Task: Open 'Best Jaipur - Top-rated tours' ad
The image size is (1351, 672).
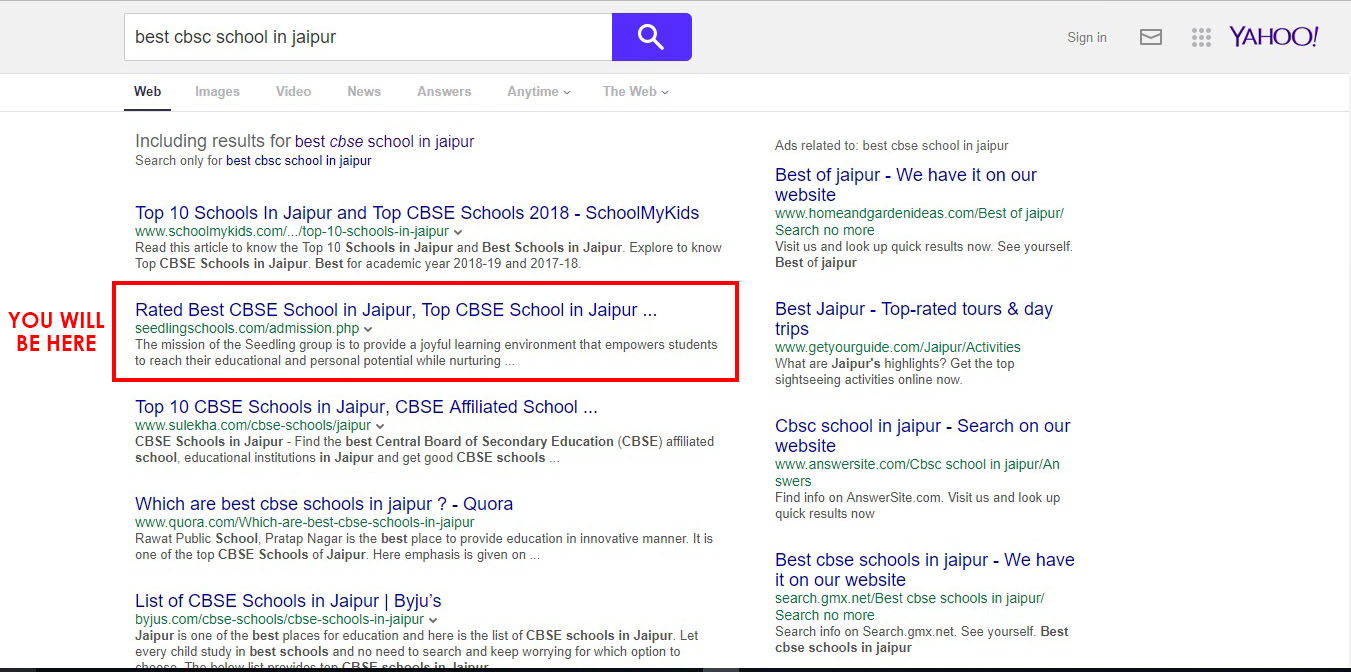Action: (914, 319)
